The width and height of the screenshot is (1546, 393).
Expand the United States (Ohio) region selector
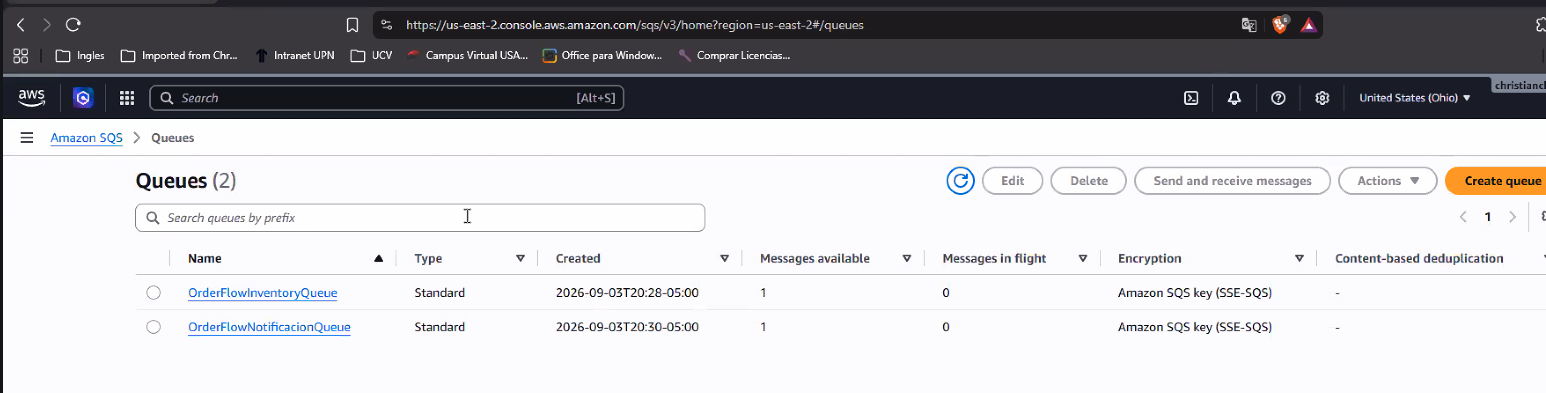pyautogui.click(x=1415, y=98)
